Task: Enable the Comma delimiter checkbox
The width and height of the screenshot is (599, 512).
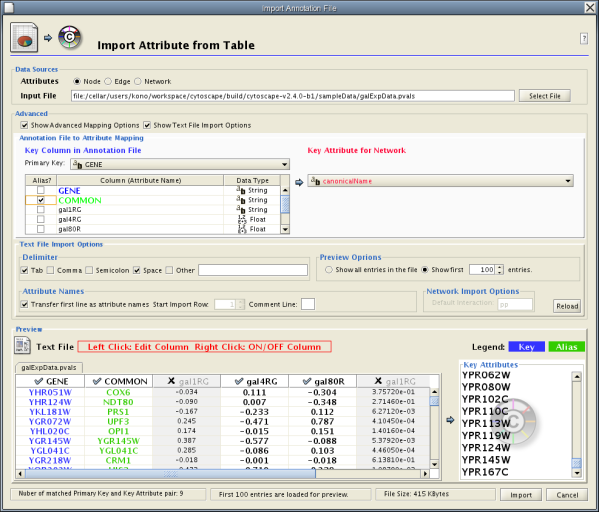Action: coord(50,270)
